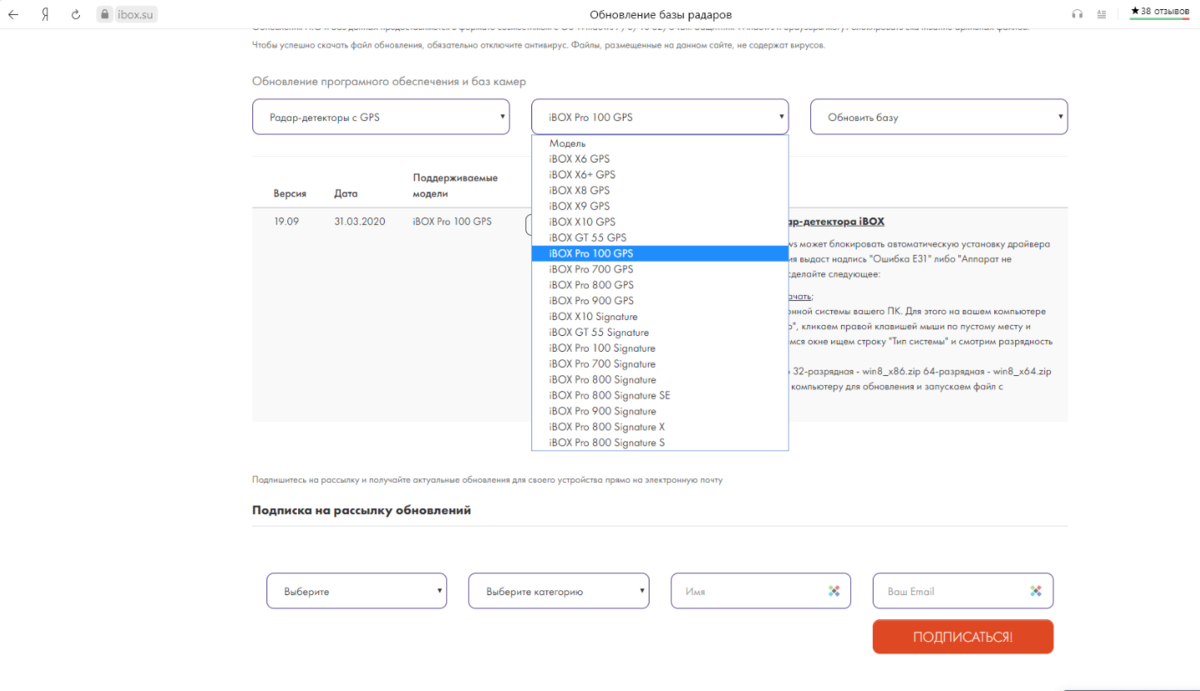Open the Радар-детекторы с GPS dropdown

coord(381,117)
